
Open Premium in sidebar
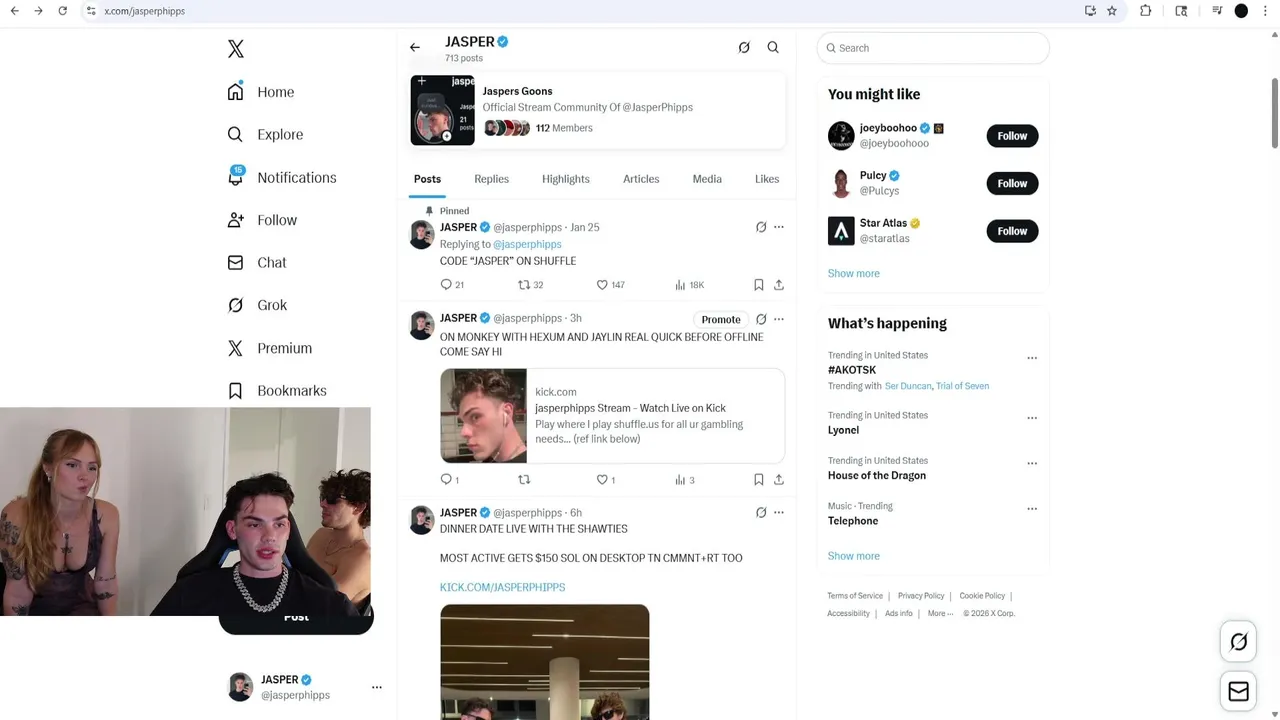click(270, 348)
